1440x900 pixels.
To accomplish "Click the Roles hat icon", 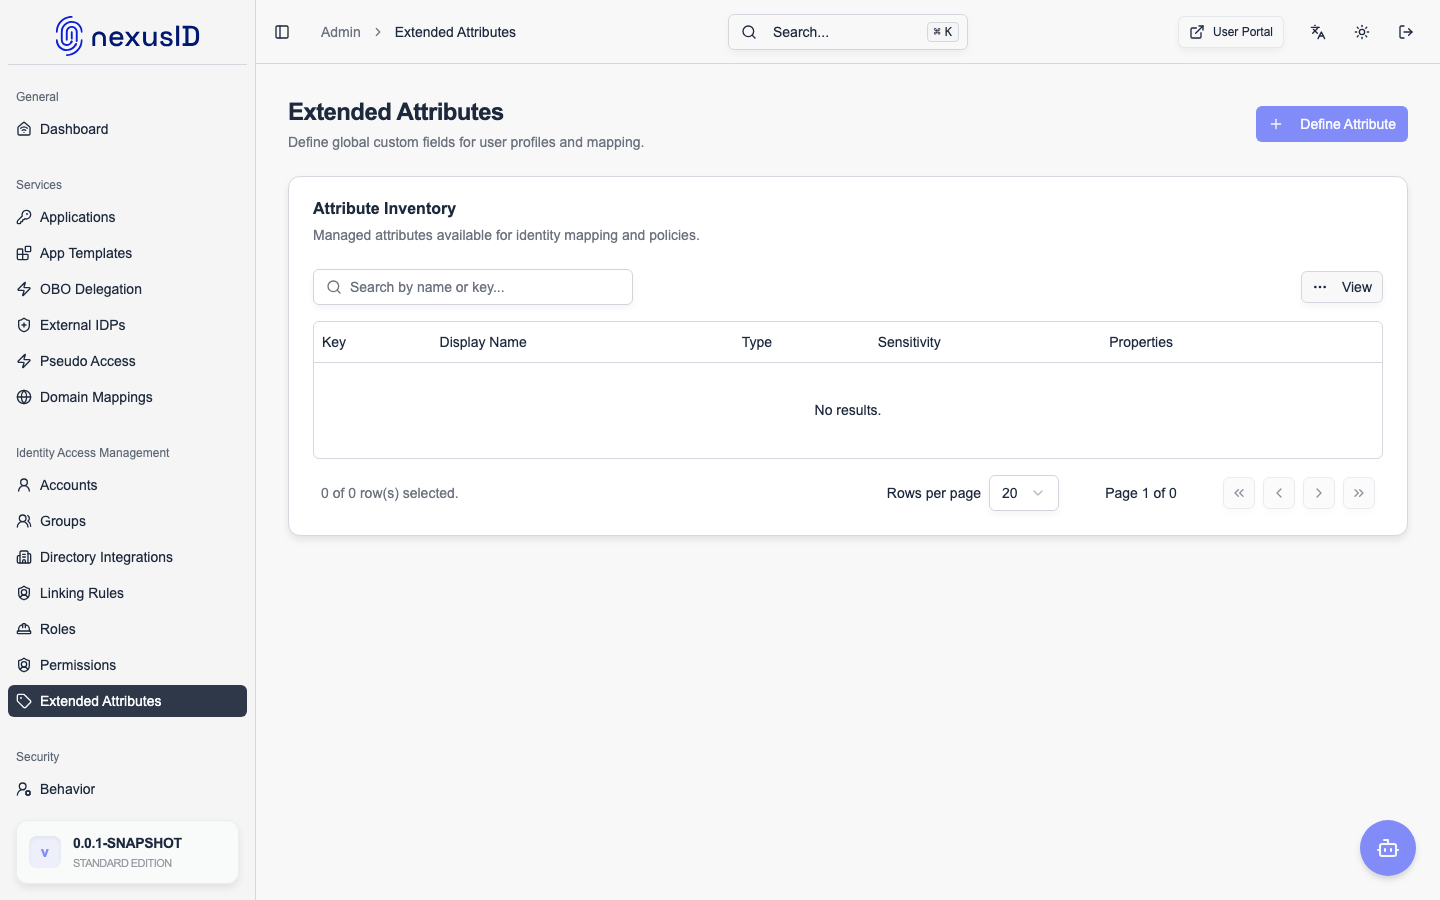I will coord(24,629).
